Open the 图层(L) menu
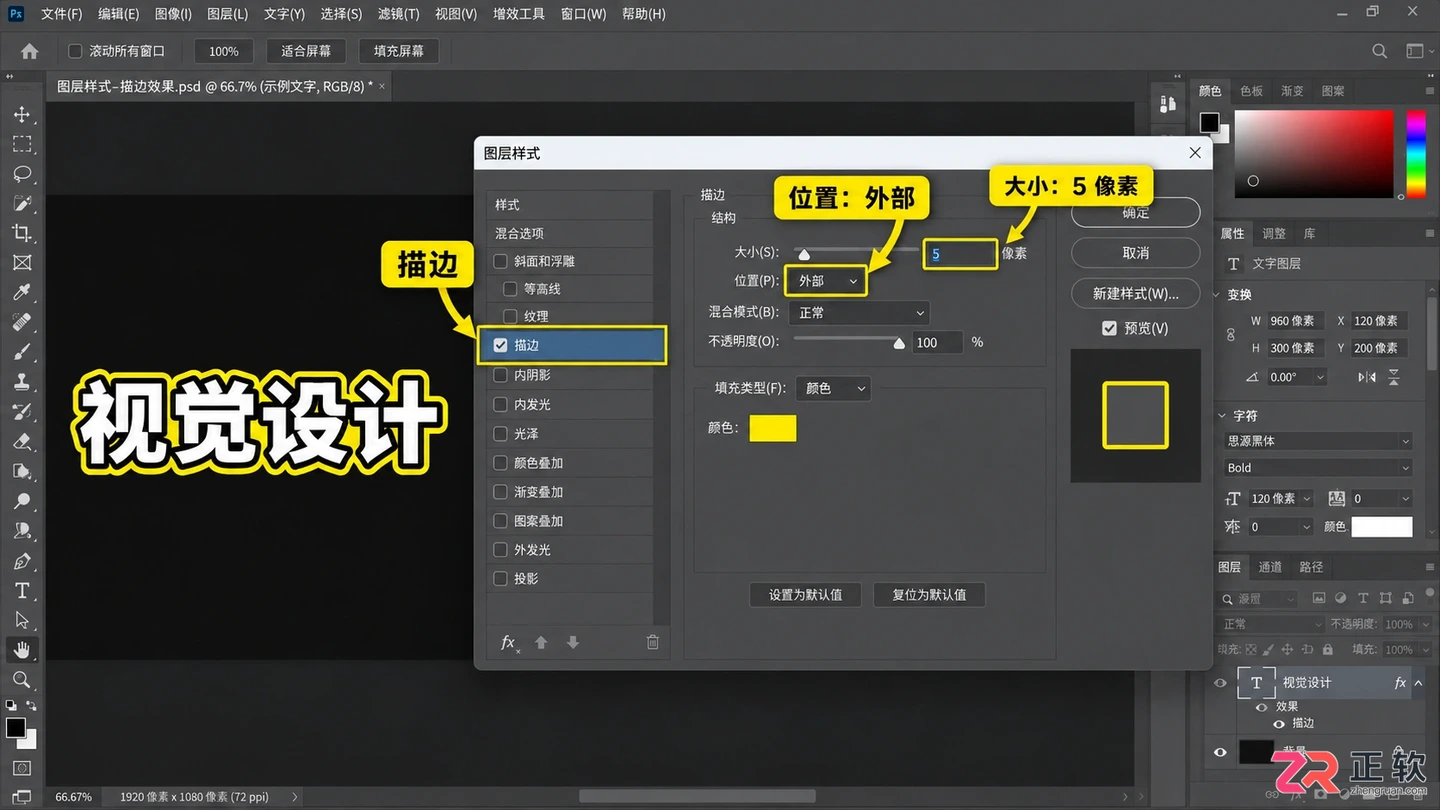Image resolution: width=1440 pixels, height=810 pixels. (x=227, y=14)
